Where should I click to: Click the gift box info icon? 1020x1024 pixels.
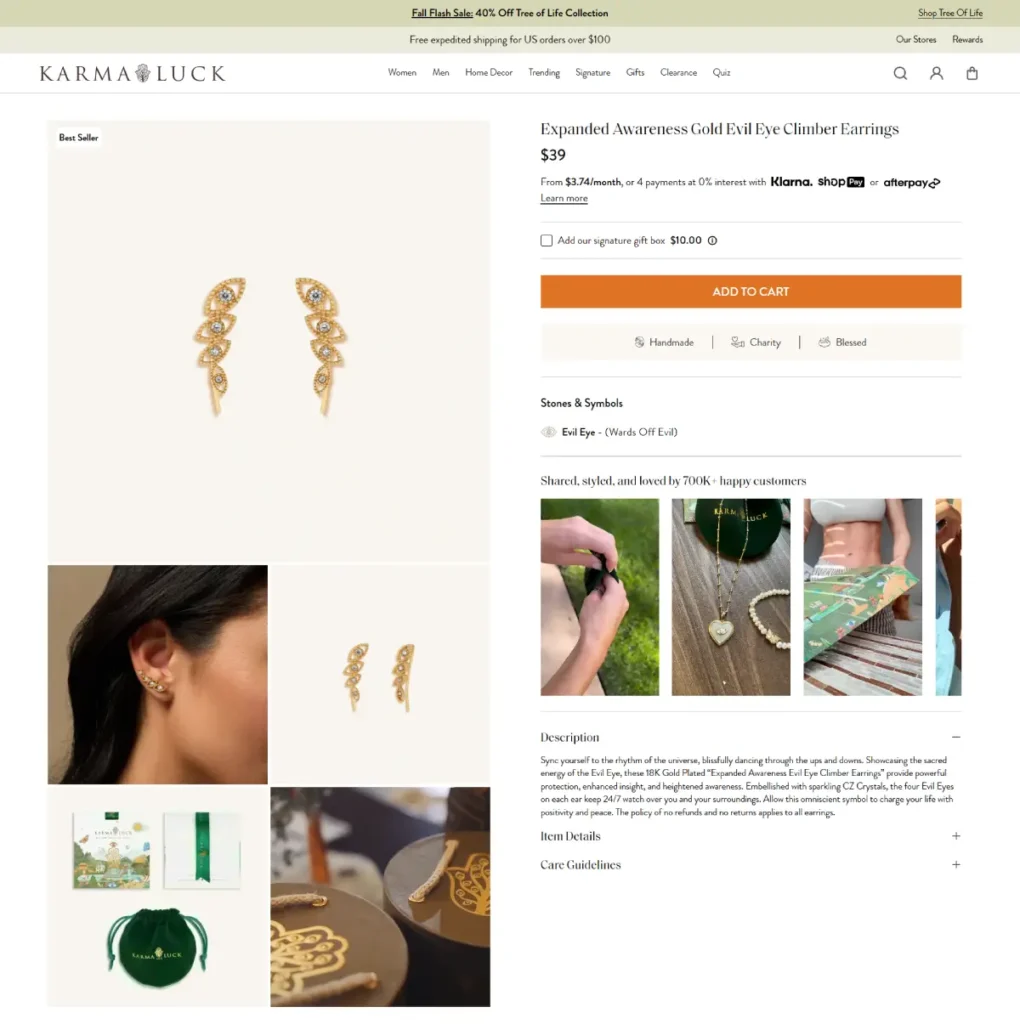point(712,240)
